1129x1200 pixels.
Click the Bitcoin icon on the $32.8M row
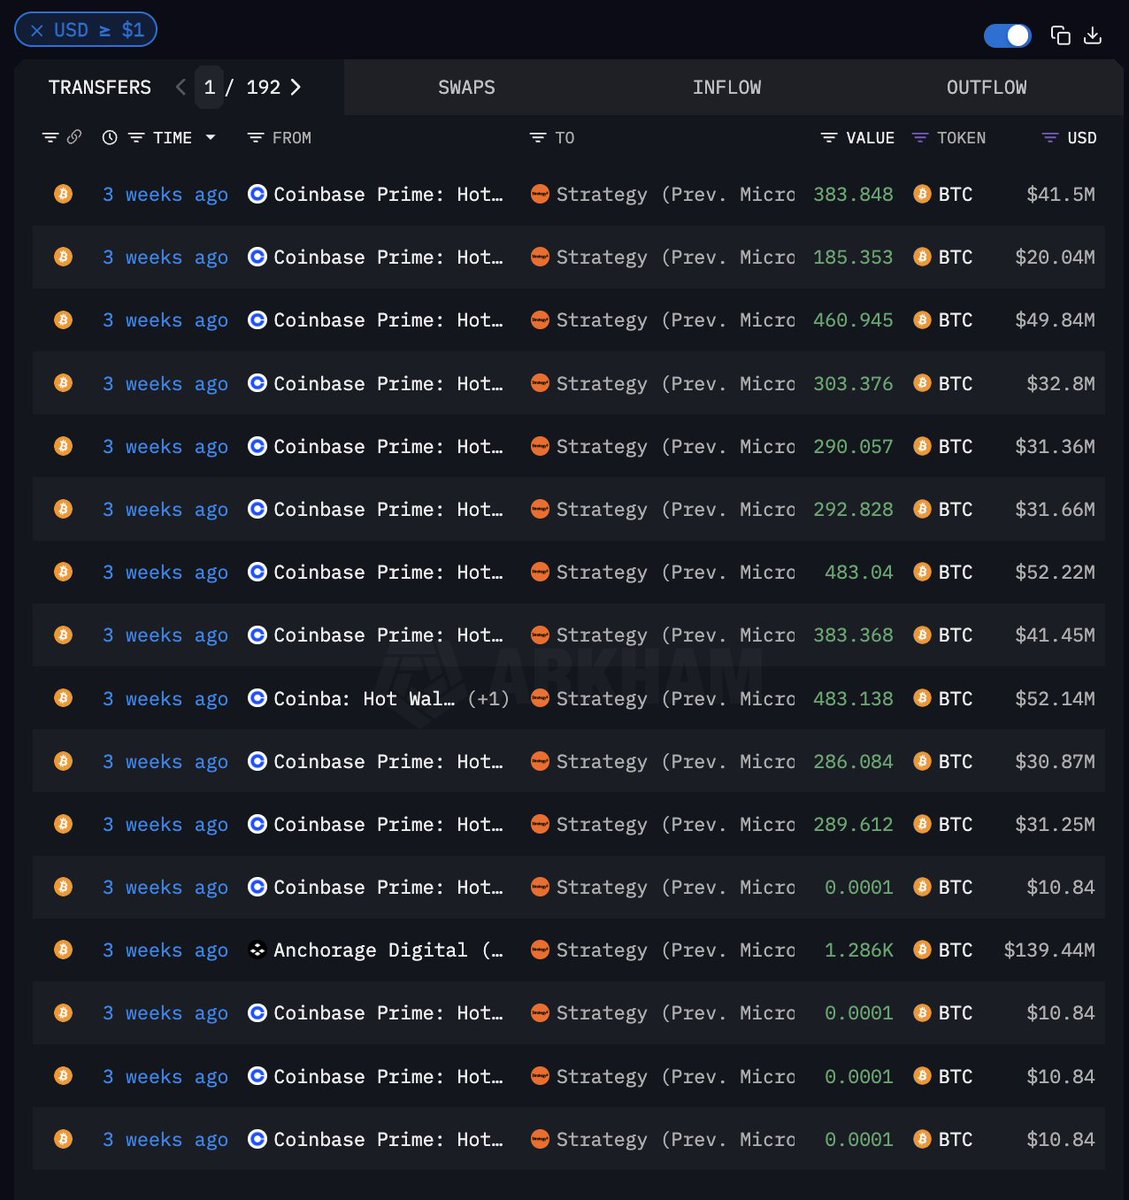click(63, 383)
